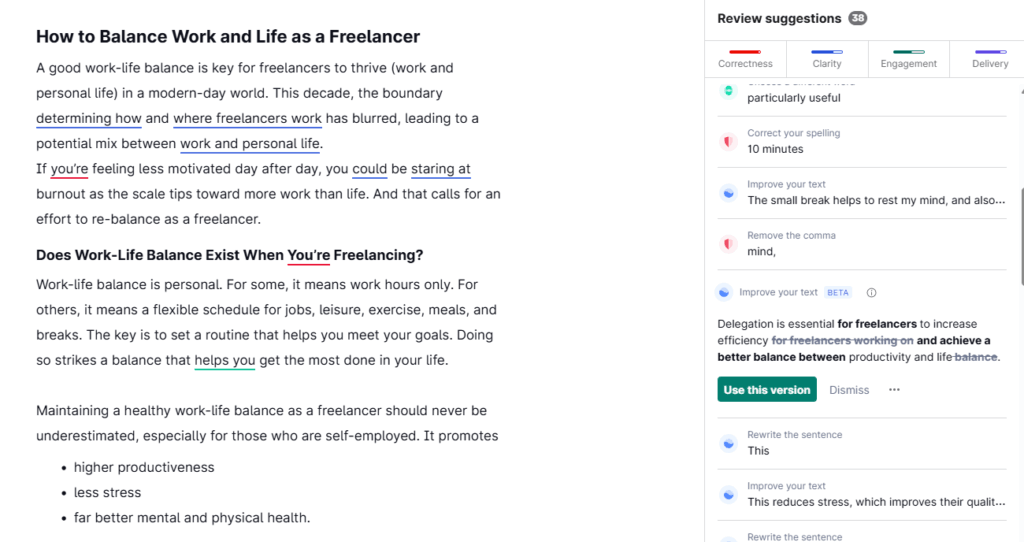Click the Use this version button
This screenshot has height=542, width=1024.
click(767, 389)
